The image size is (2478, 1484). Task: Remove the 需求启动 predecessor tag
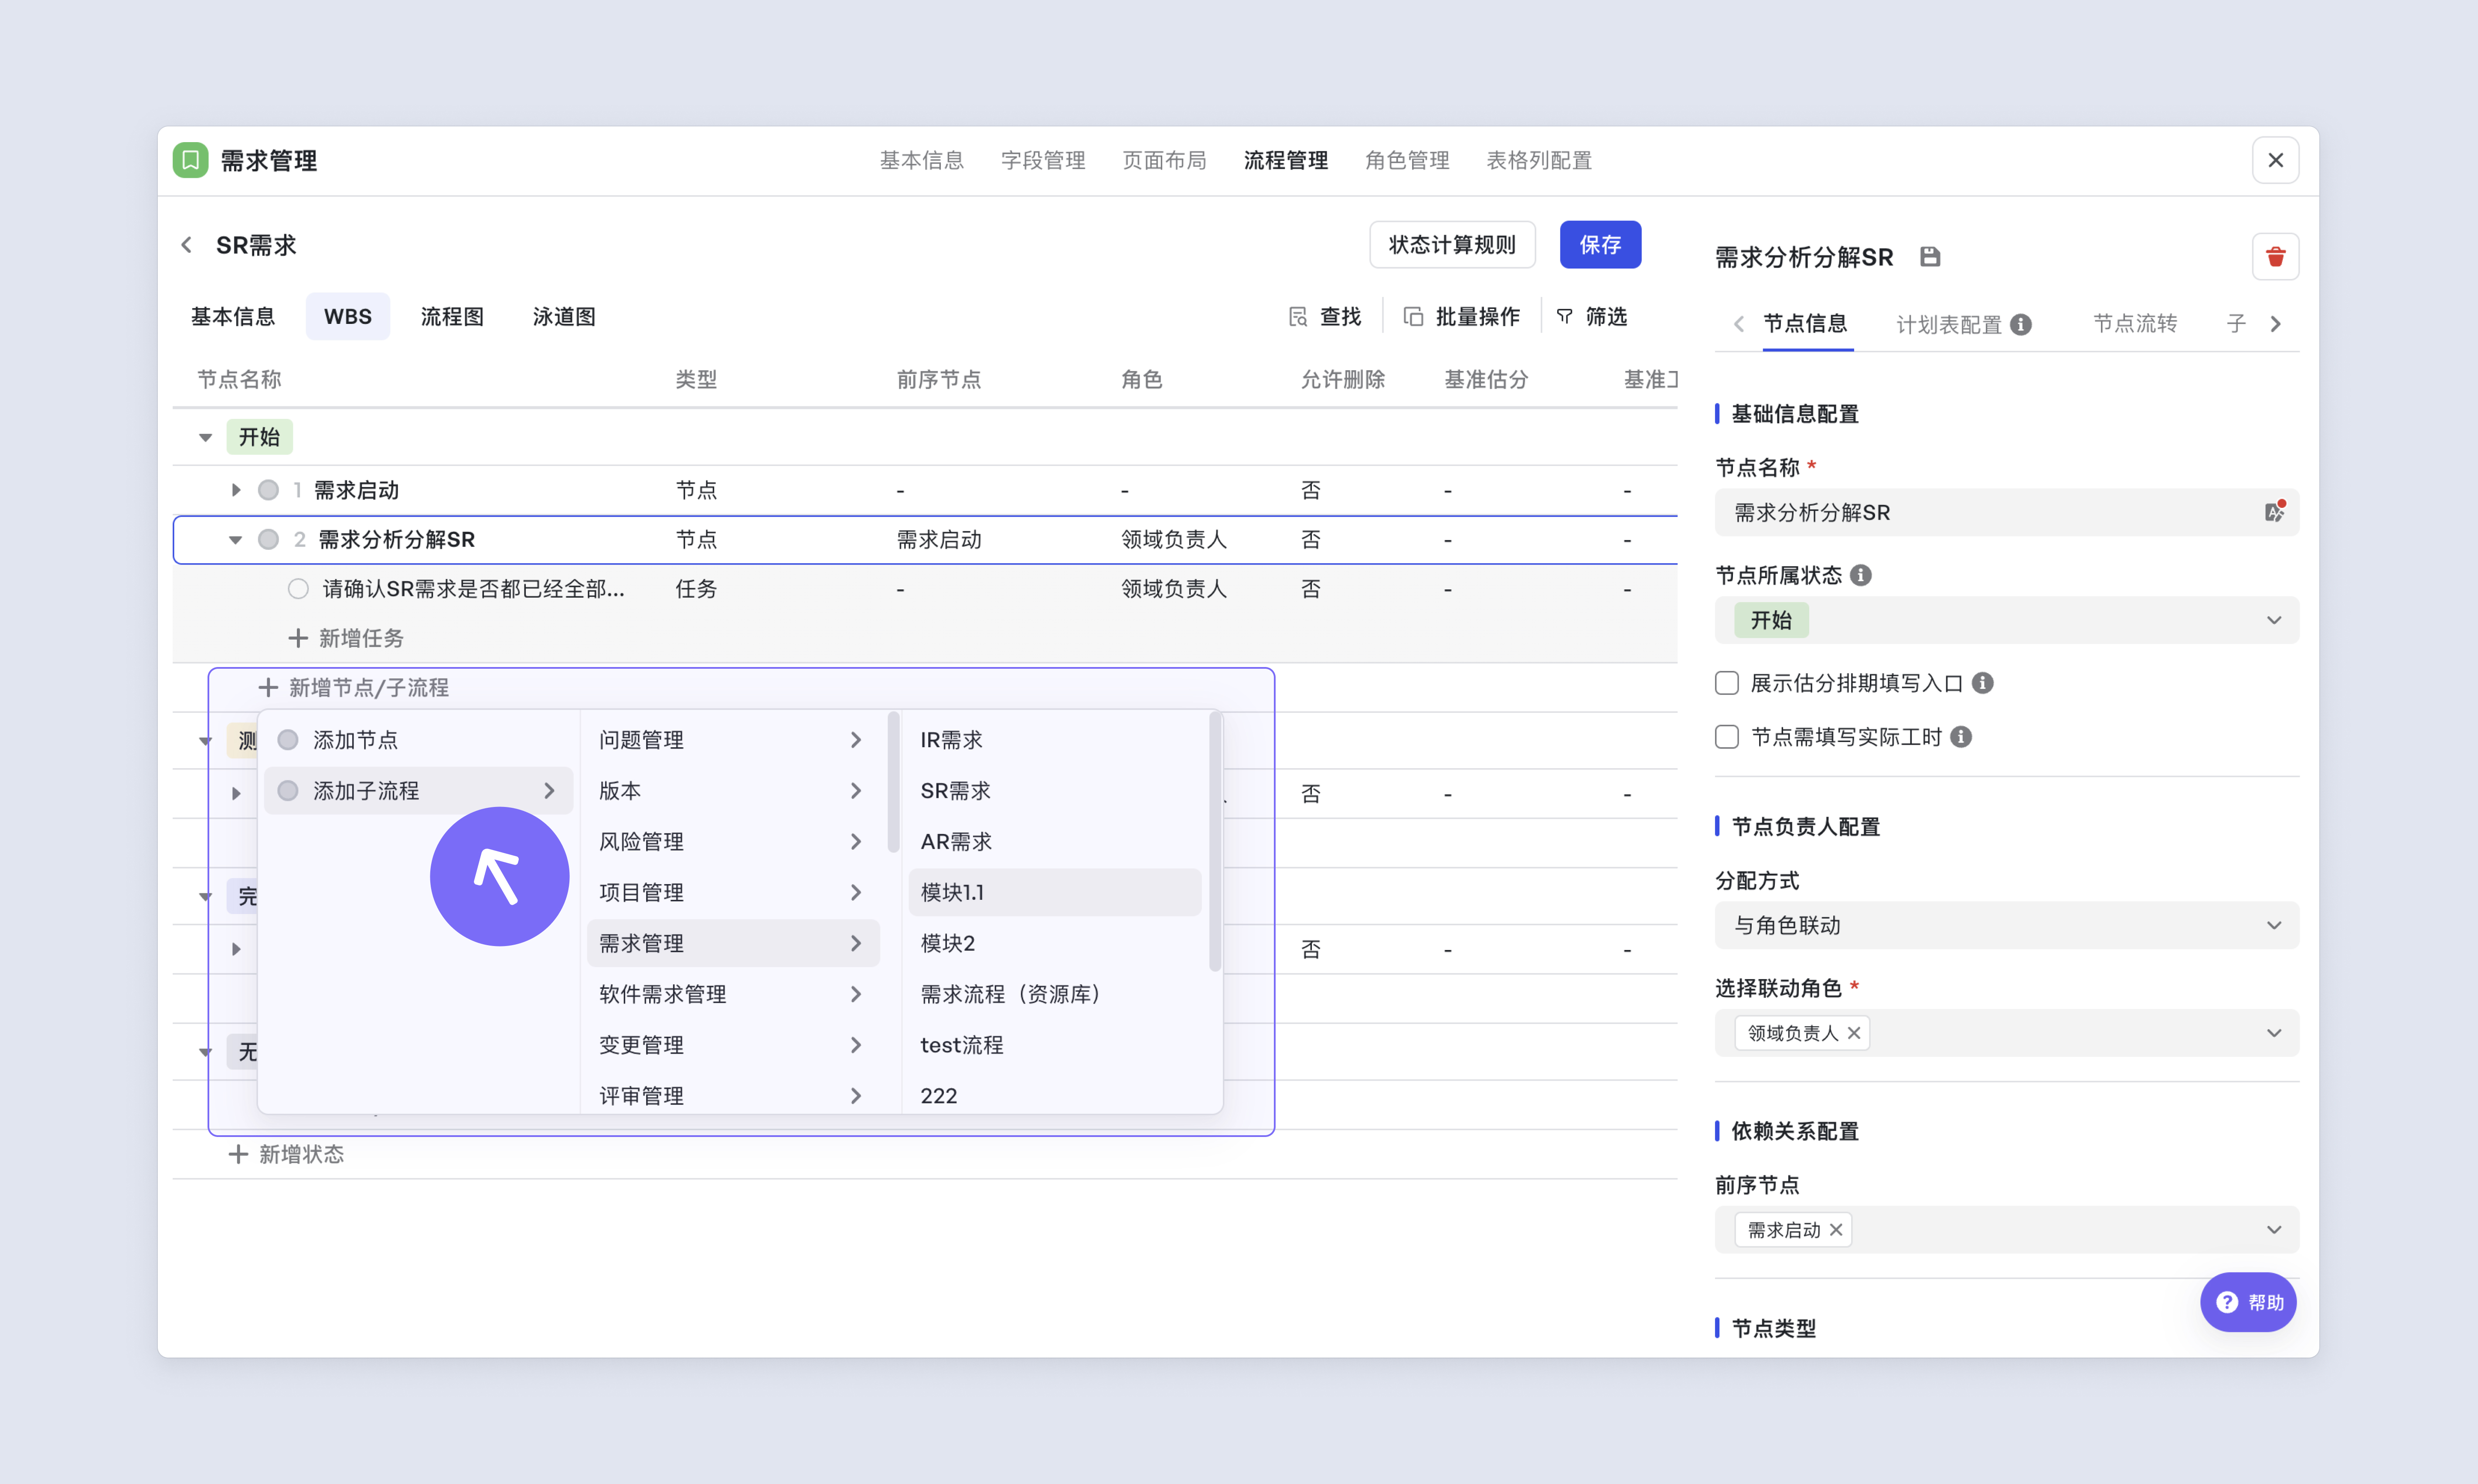pyautogui.click(x=1836, y=1230)
